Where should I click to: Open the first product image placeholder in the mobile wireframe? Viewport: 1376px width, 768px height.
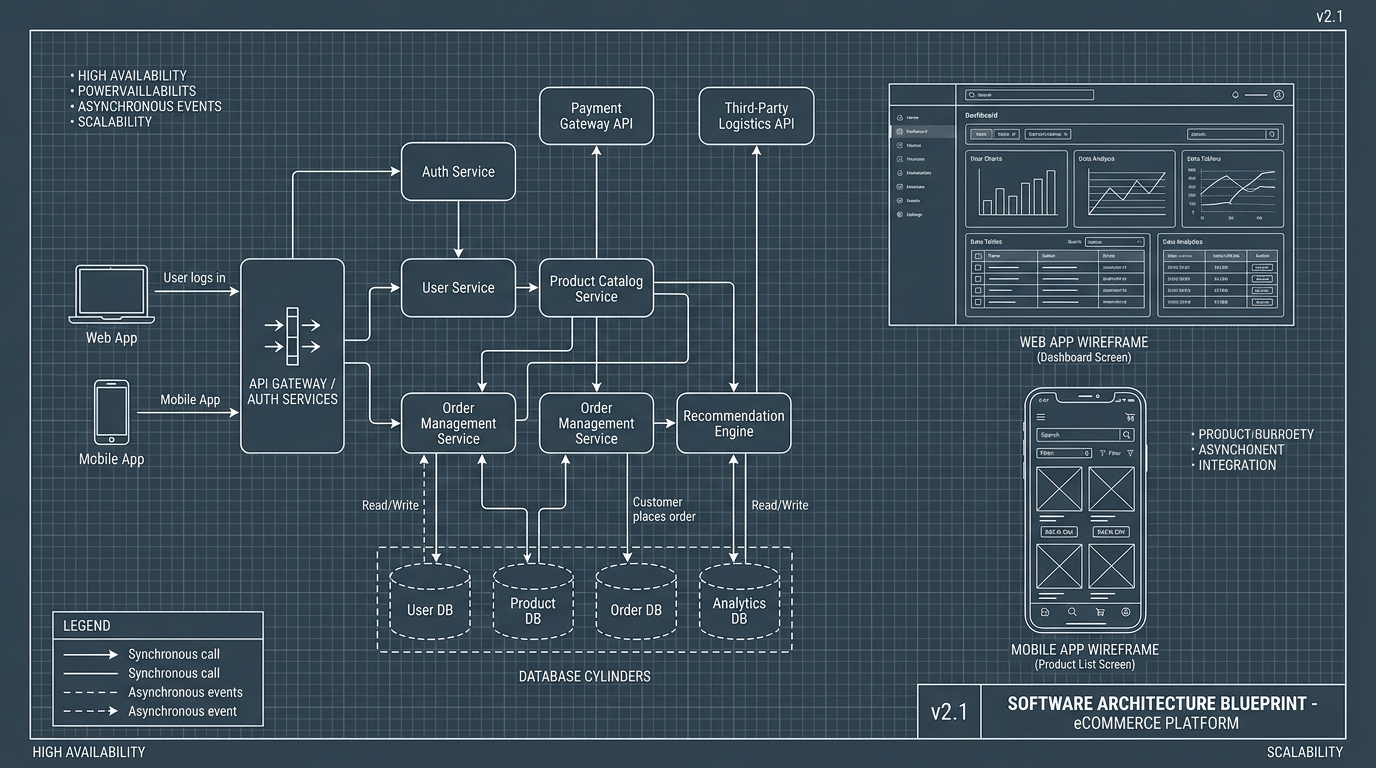(1060, 490)
